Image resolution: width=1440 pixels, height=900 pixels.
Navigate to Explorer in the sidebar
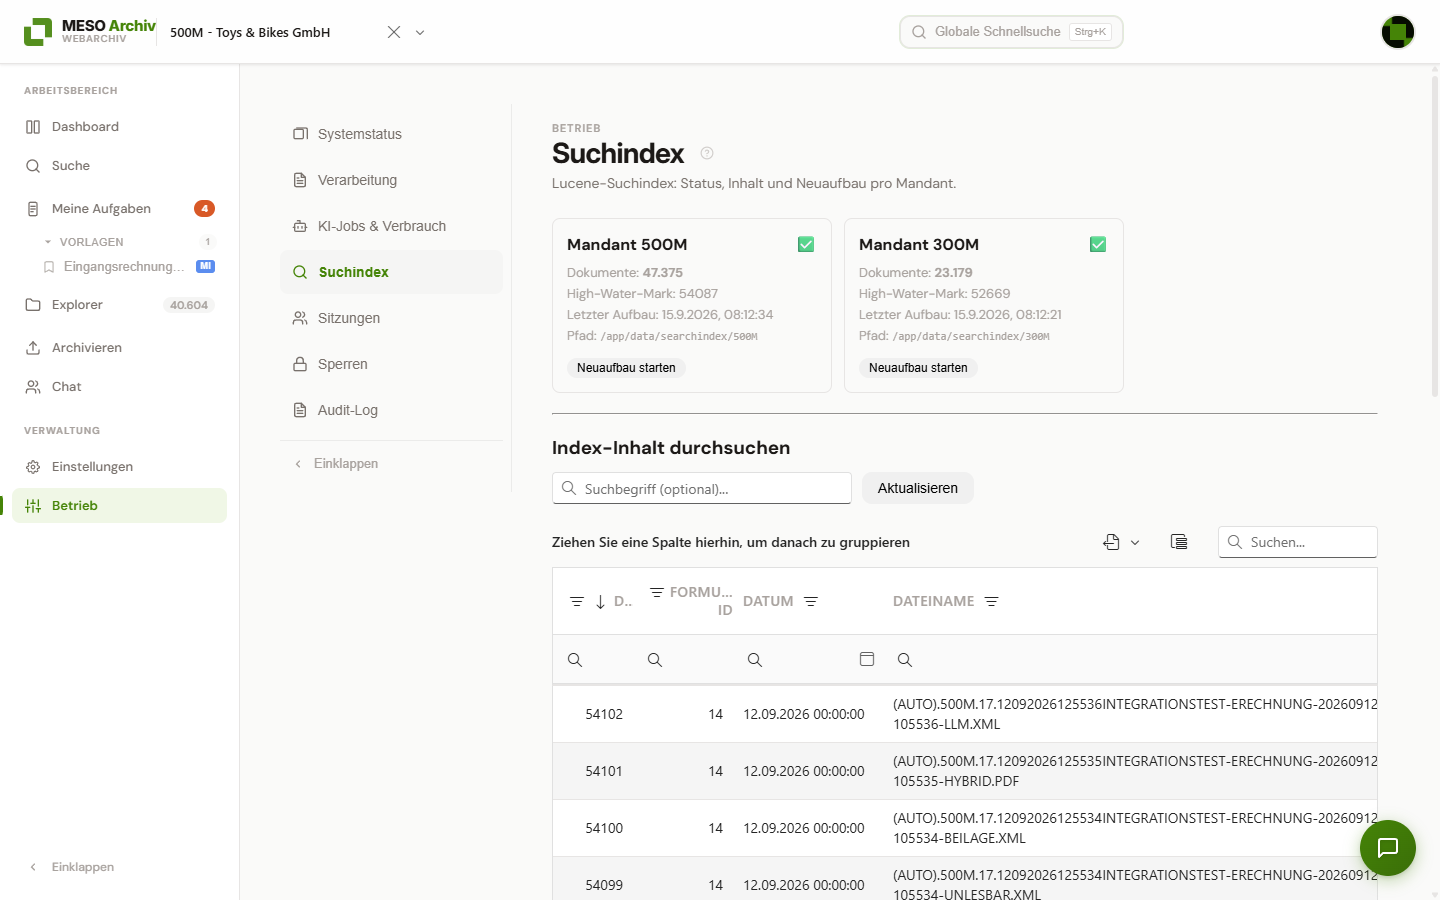click(119, 305)
